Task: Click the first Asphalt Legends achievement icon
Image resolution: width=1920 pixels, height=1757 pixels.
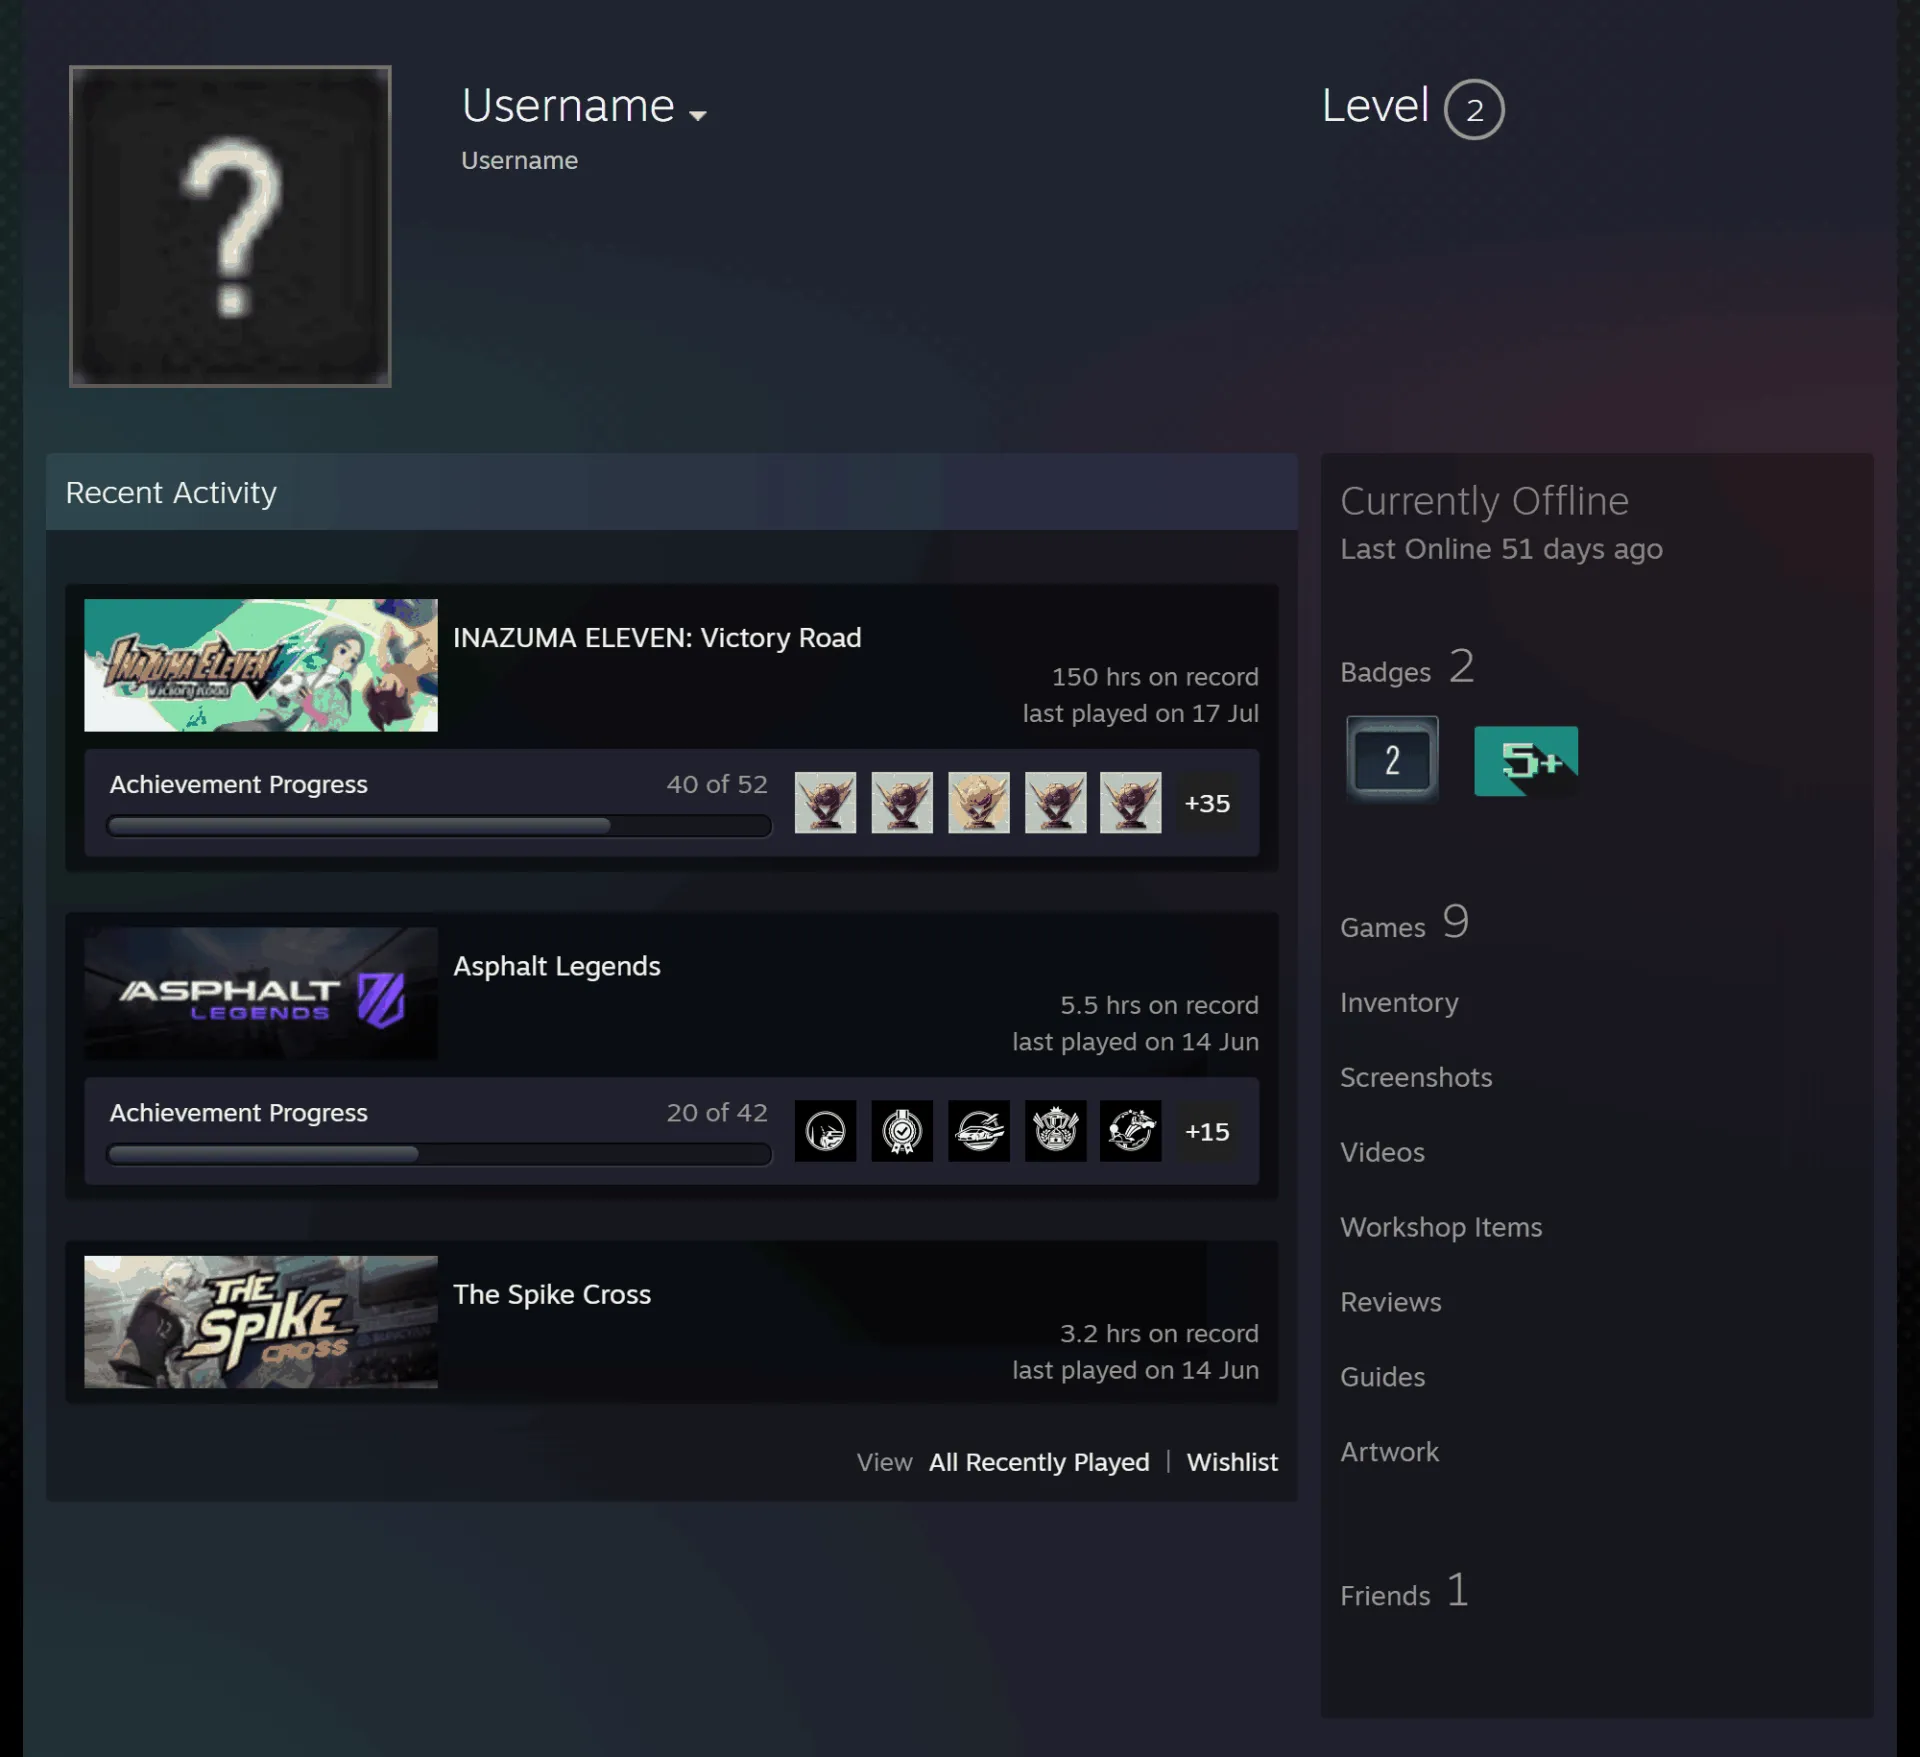Action: (x=825, y=1131)
